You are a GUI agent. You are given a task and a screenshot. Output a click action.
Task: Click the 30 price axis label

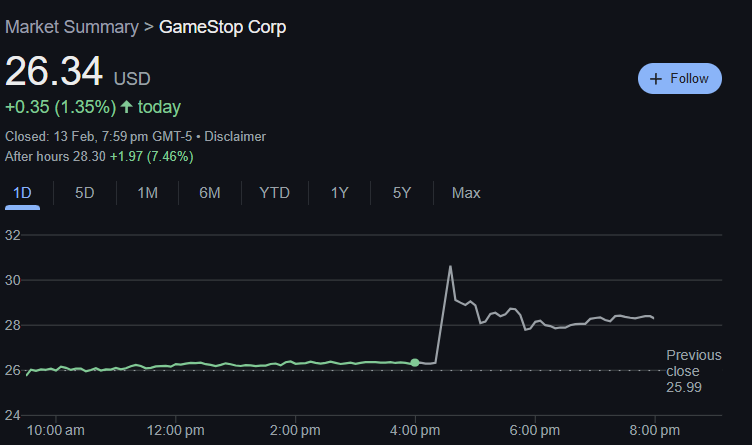pyautogui.click(x=13, y=280)
